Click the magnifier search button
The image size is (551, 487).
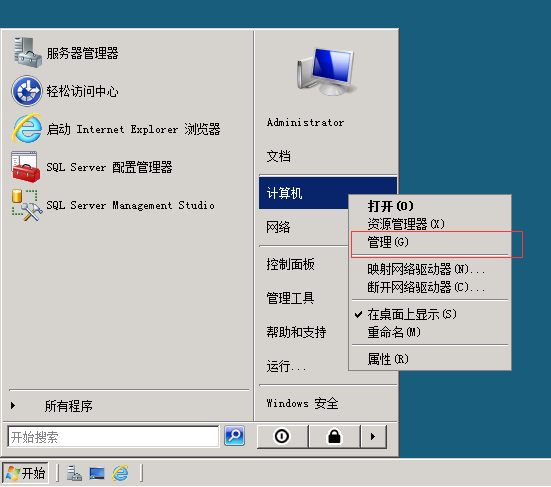point(234,436)
